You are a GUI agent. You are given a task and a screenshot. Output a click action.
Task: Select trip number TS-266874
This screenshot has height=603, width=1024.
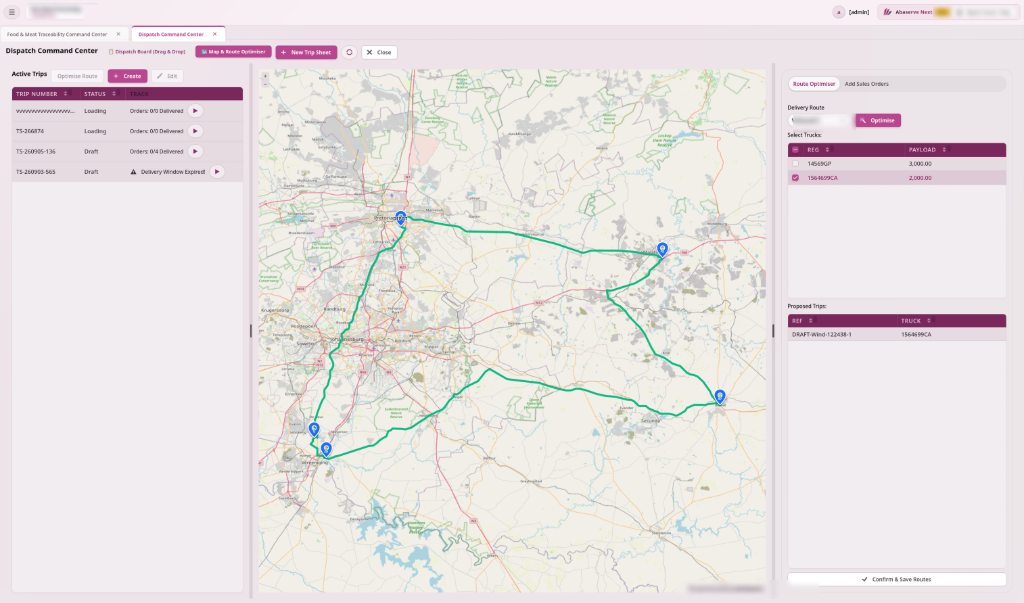30,131
